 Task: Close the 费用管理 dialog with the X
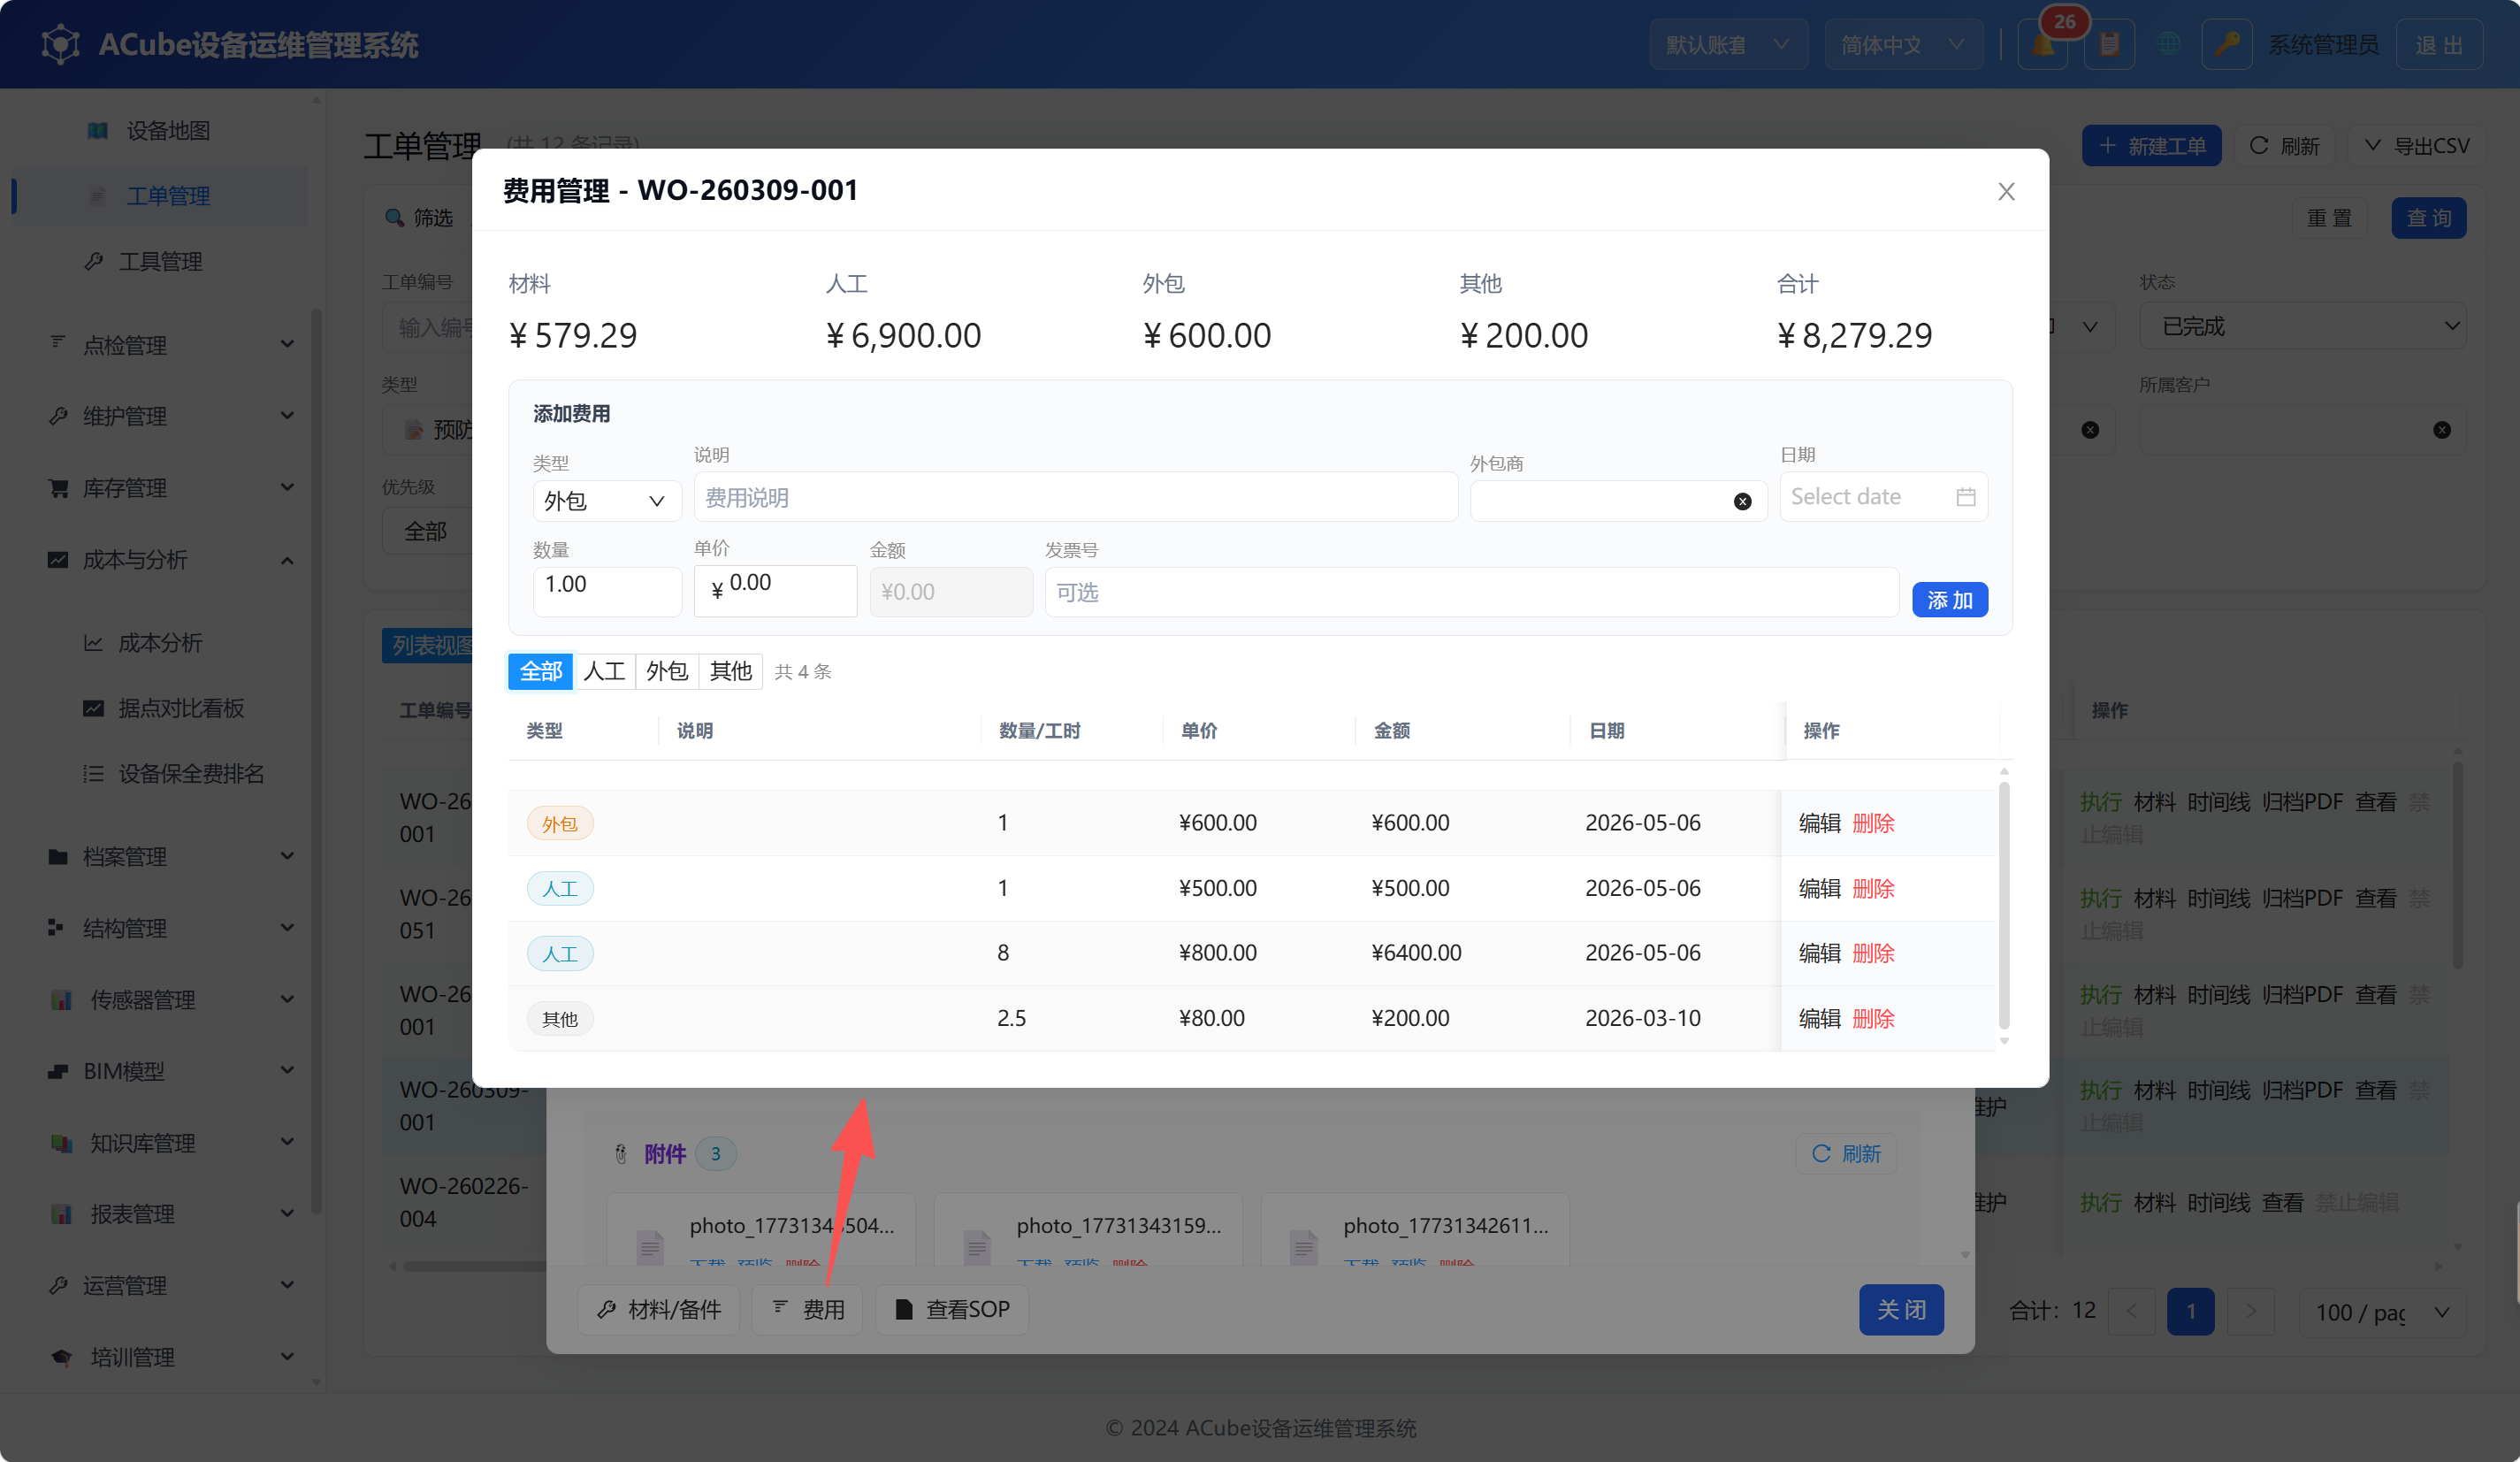[x=2006, y=191]
